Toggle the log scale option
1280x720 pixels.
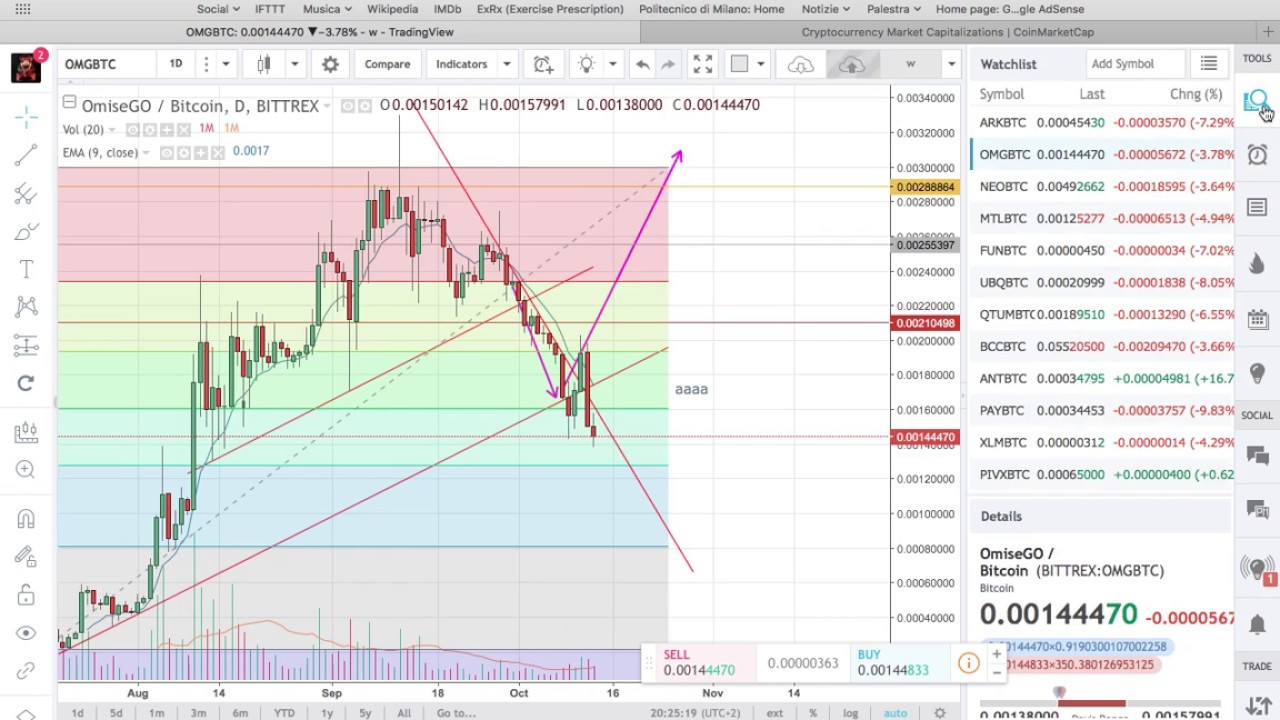[x=850, y=713]
